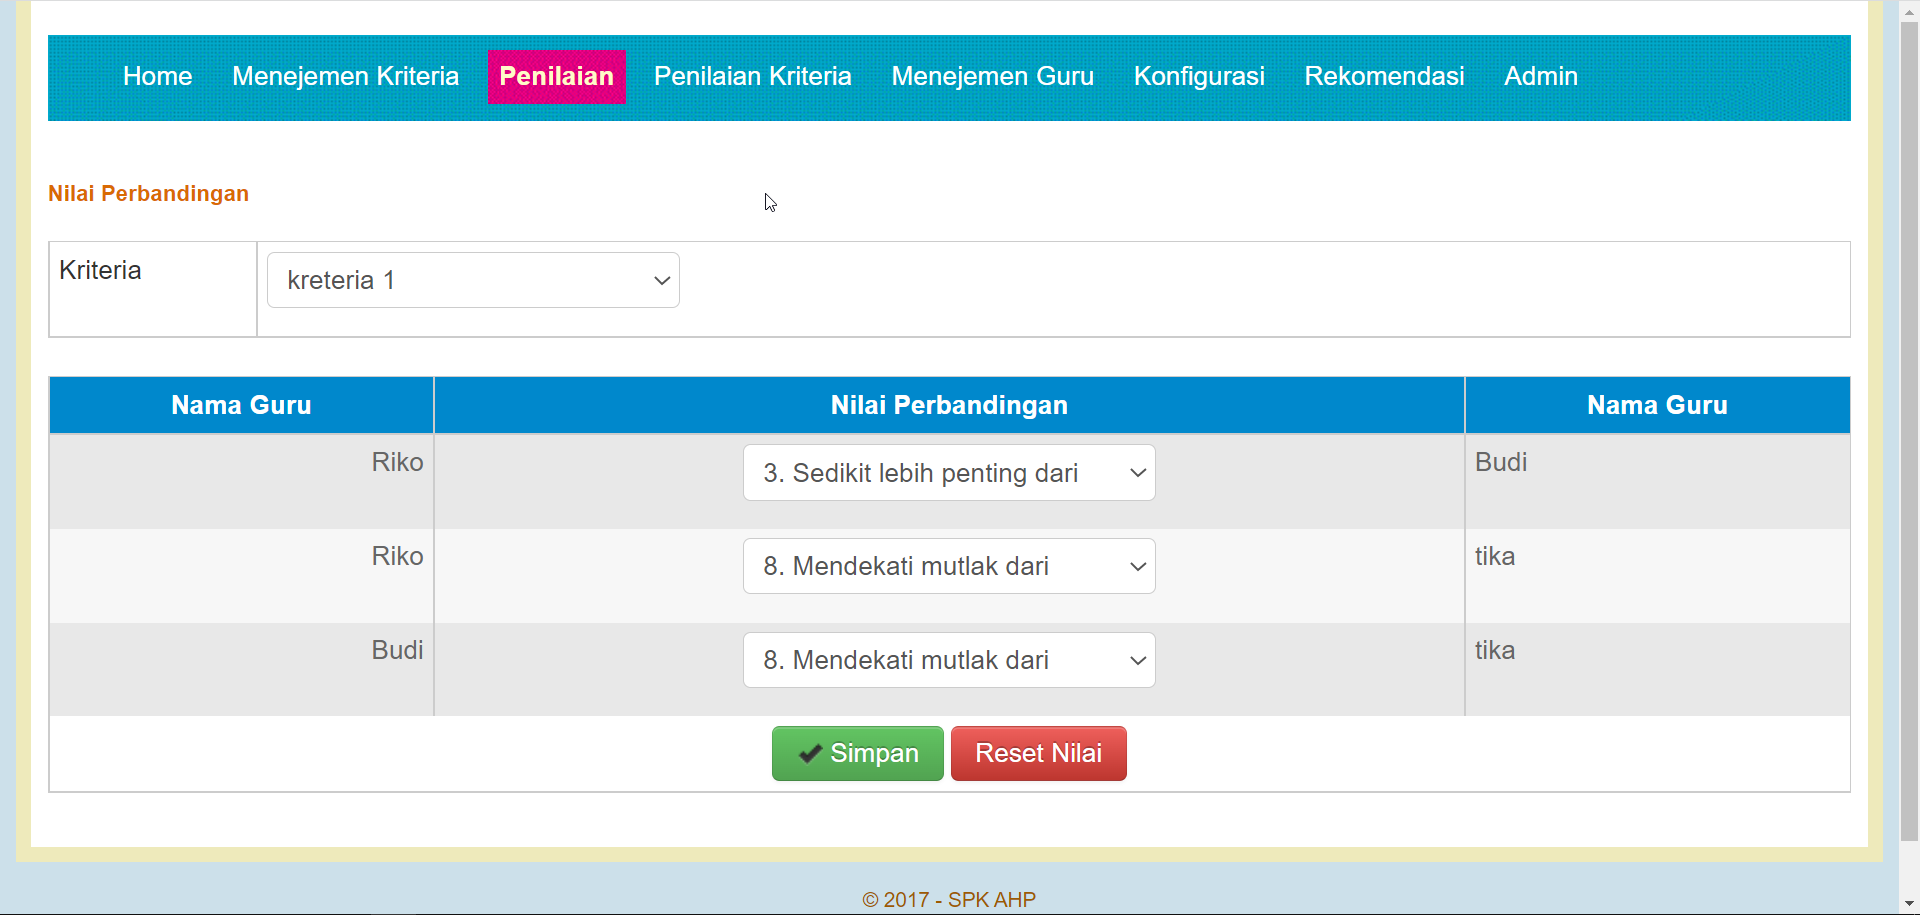Open Menejemen Kriteria page
Image resolution: width=1920 pixels, height=915 pixels.
coord(345,76)
